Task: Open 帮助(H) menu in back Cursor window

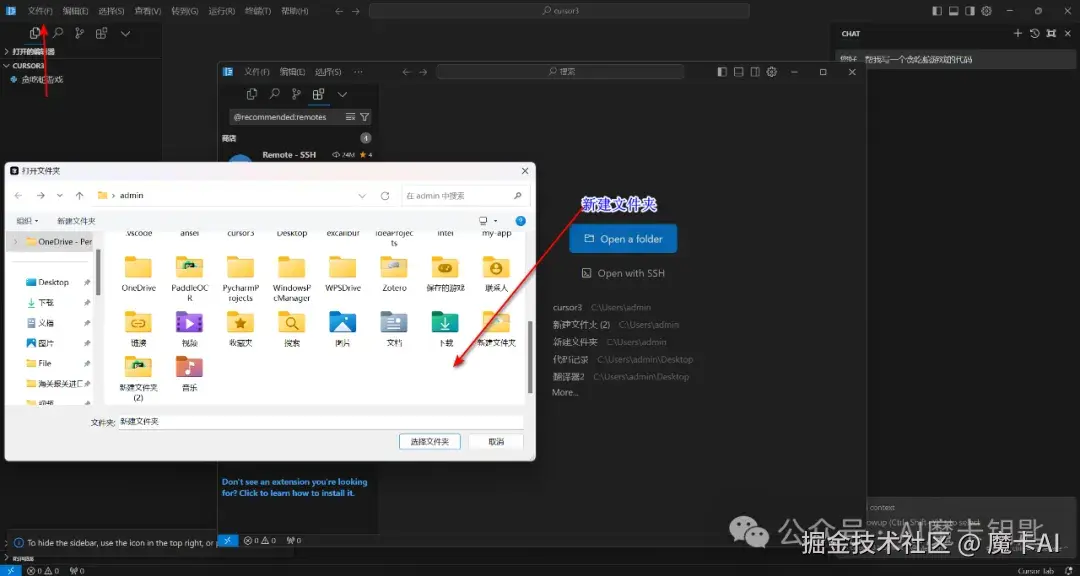Action: (295, 11)
